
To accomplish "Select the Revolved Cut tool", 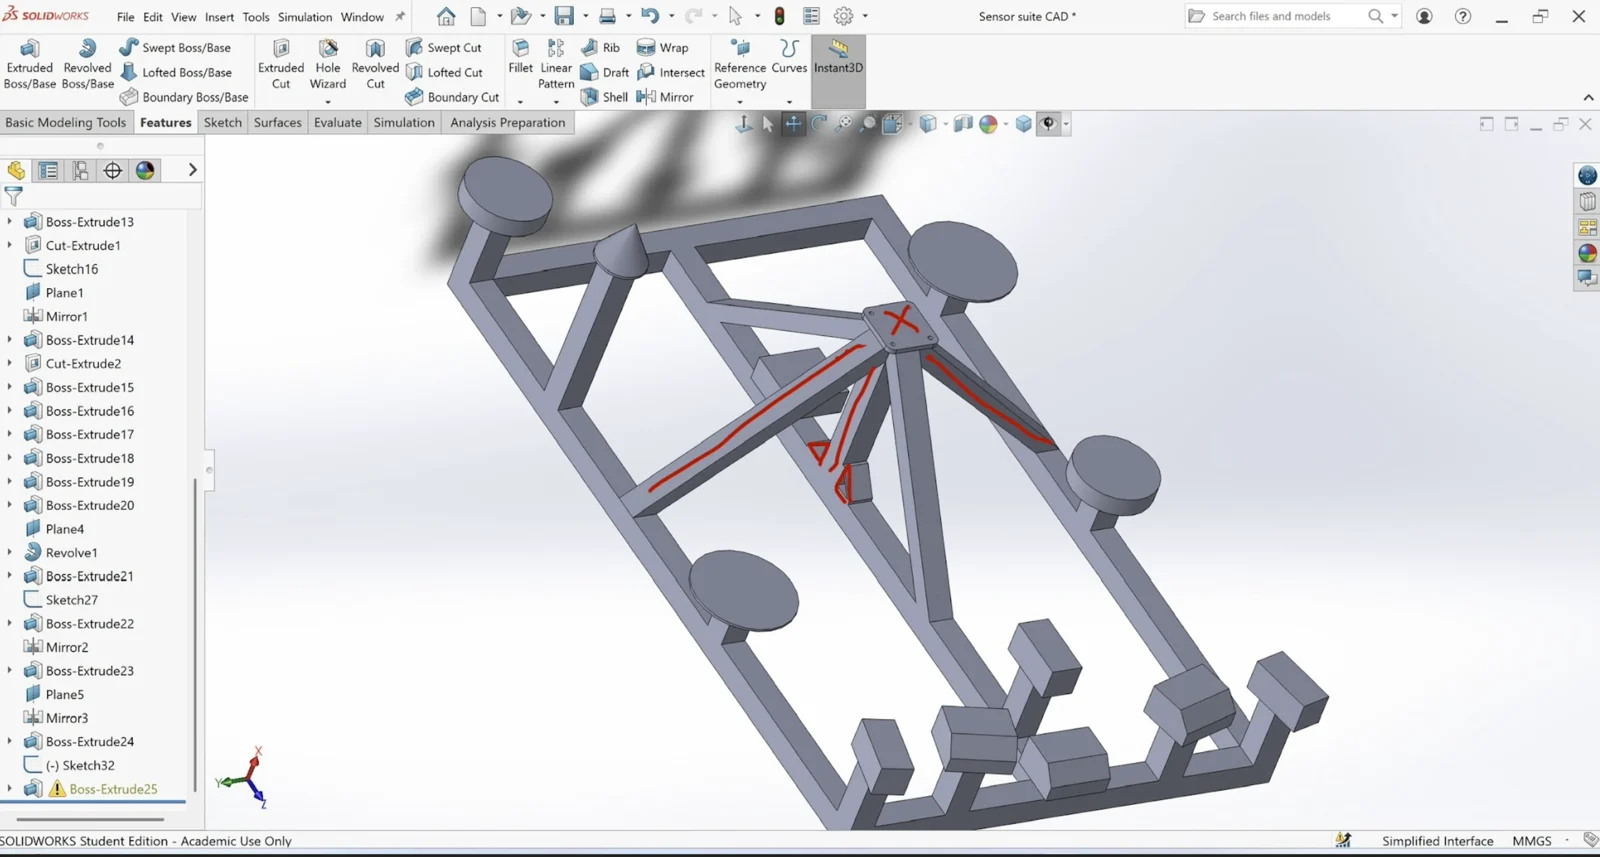I will pos(375,65).
